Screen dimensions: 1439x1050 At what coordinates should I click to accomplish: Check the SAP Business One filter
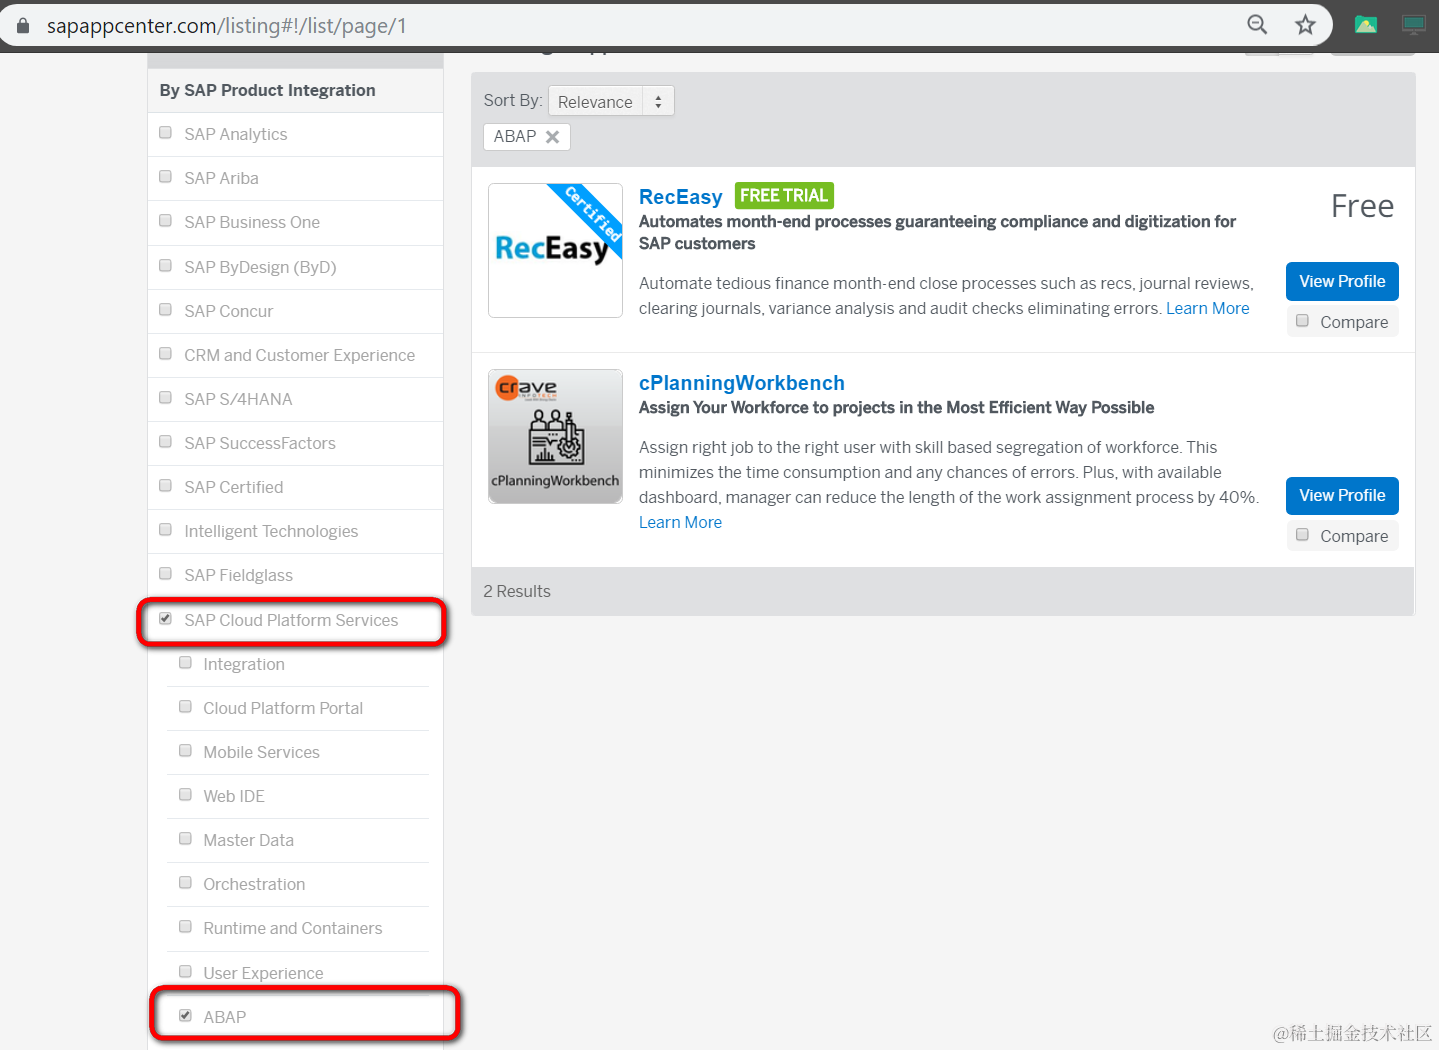pos(166,221)
